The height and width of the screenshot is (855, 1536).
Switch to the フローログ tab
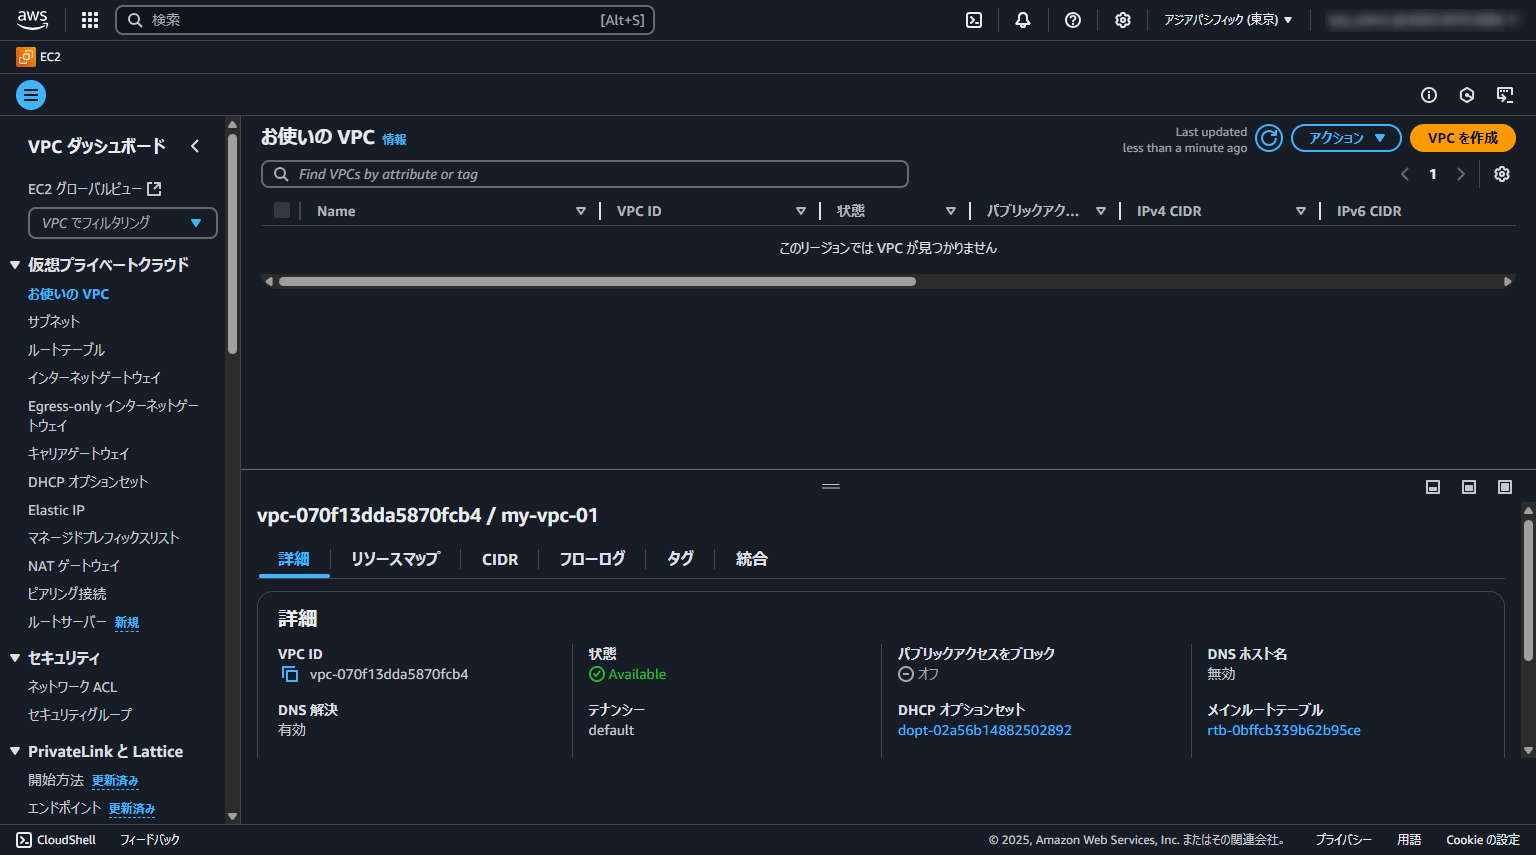592,559
